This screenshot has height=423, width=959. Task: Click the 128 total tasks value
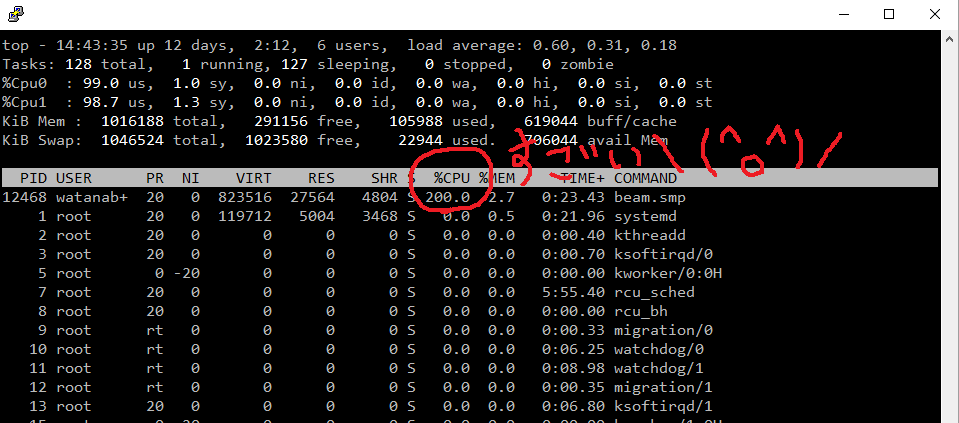[x=78, y=65]
